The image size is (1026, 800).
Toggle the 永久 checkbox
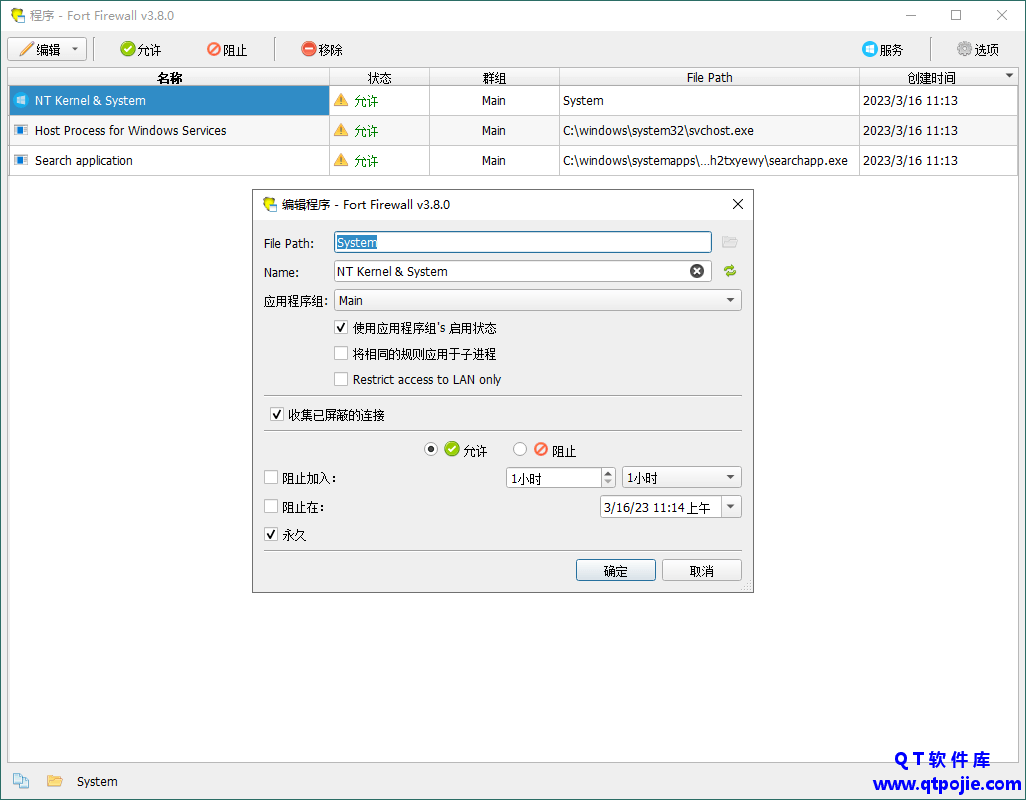271,534
